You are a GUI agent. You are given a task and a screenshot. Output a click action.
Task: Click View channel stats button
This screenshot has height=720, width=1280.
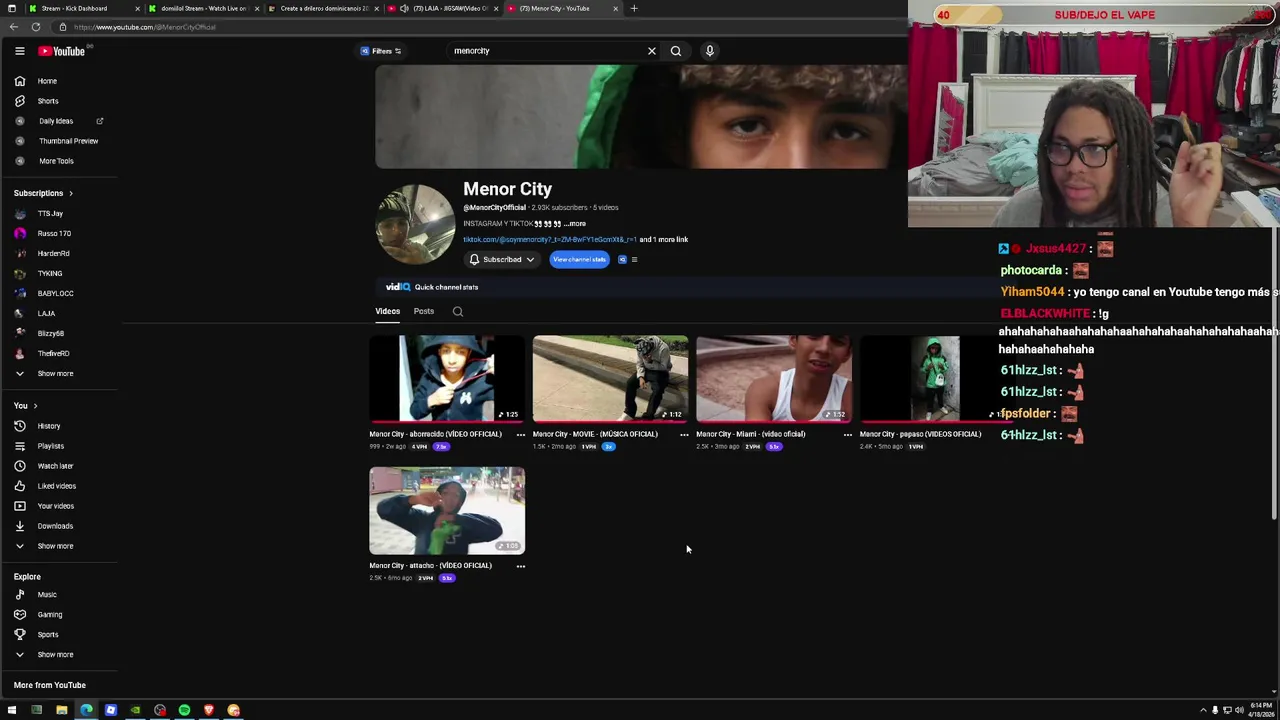pos(579,260)
